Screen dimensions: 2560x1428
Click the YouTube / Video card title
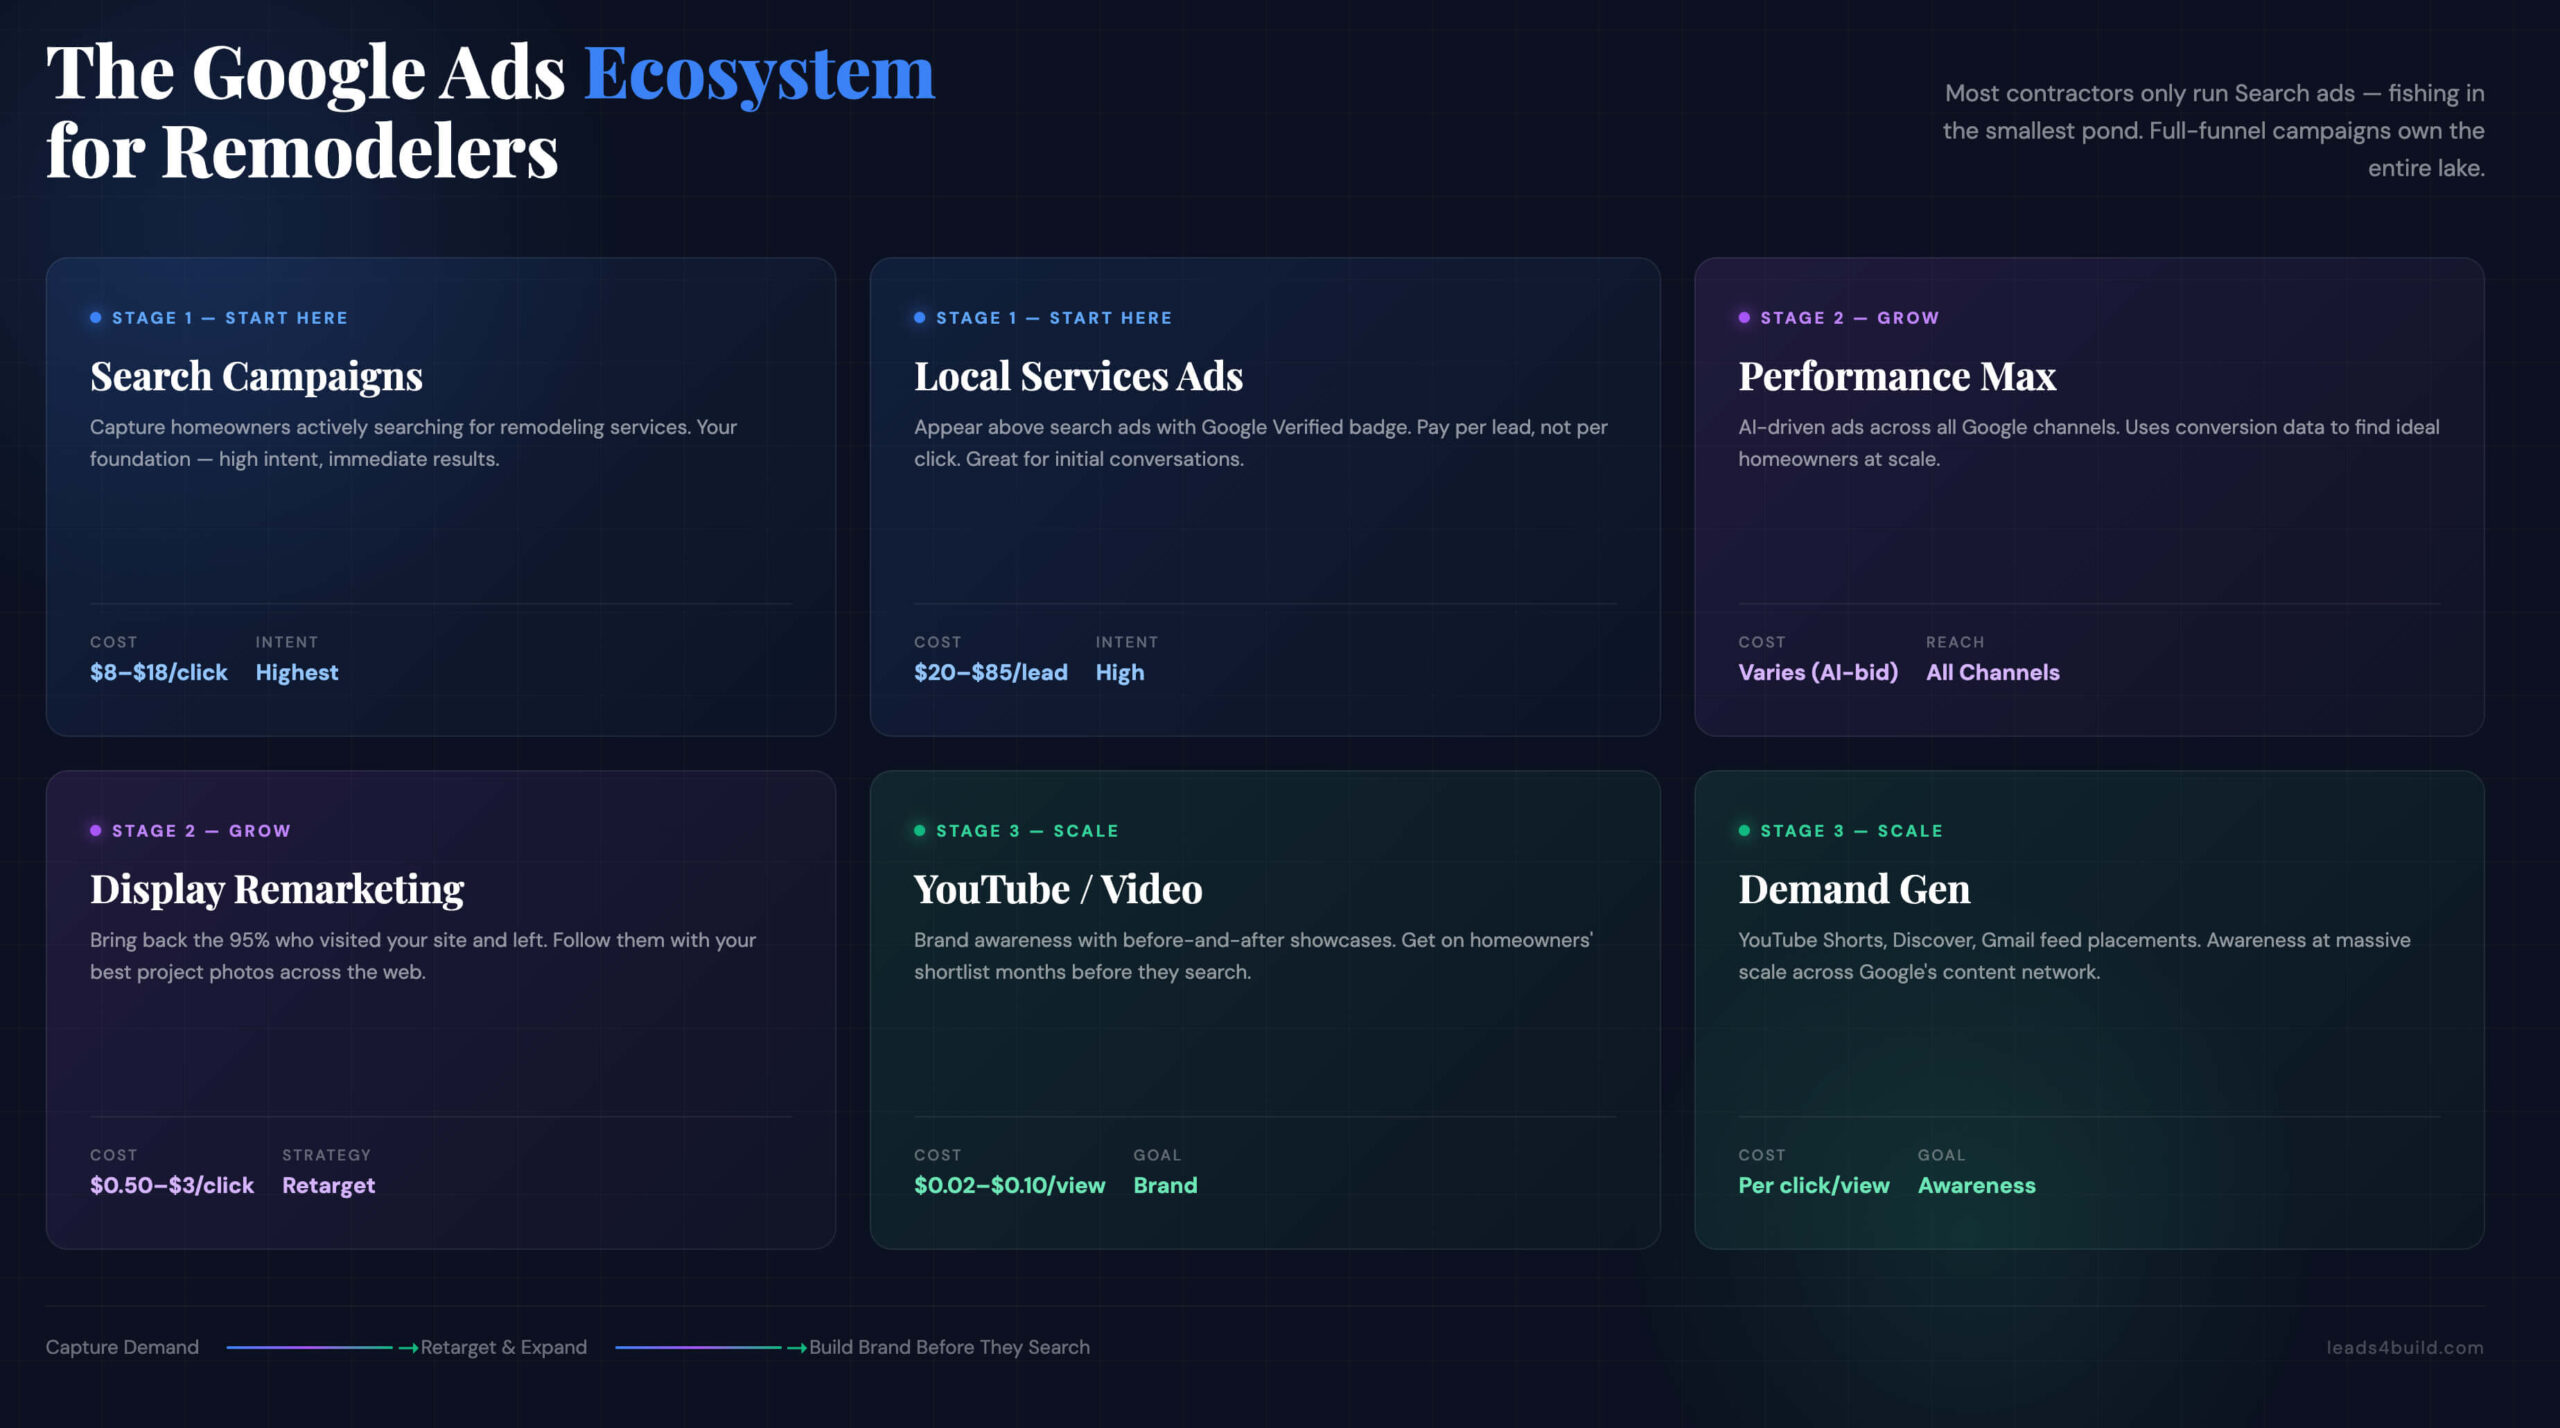click(1058, 890)
